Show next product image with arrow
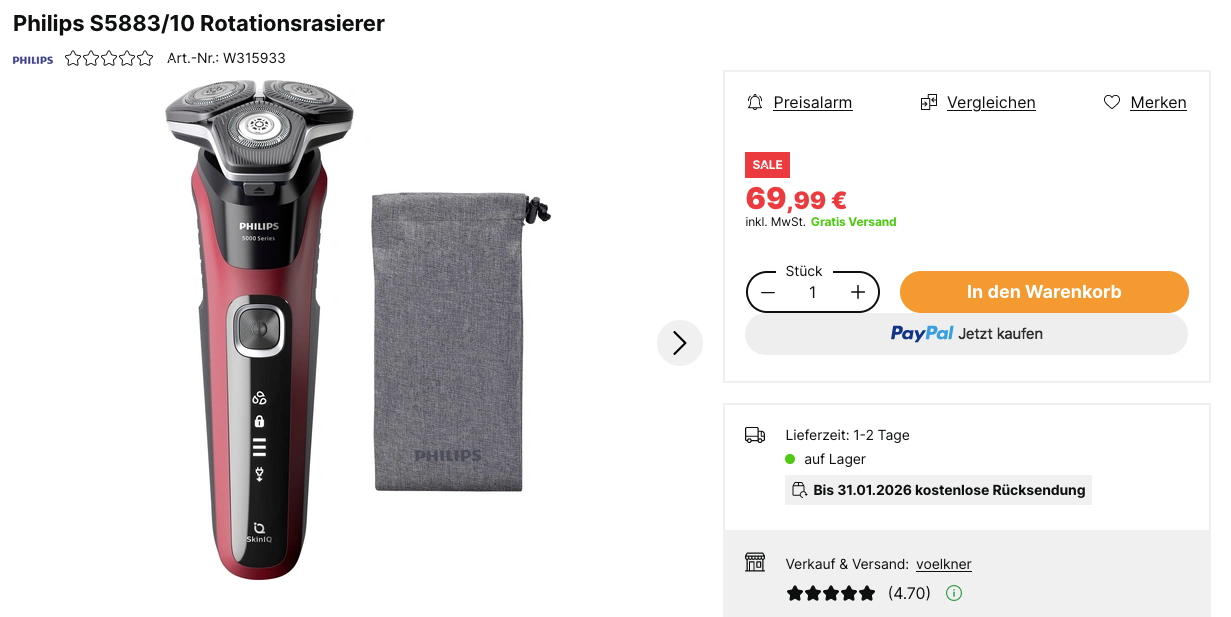The image size is (1231, 617). [680, 343]
